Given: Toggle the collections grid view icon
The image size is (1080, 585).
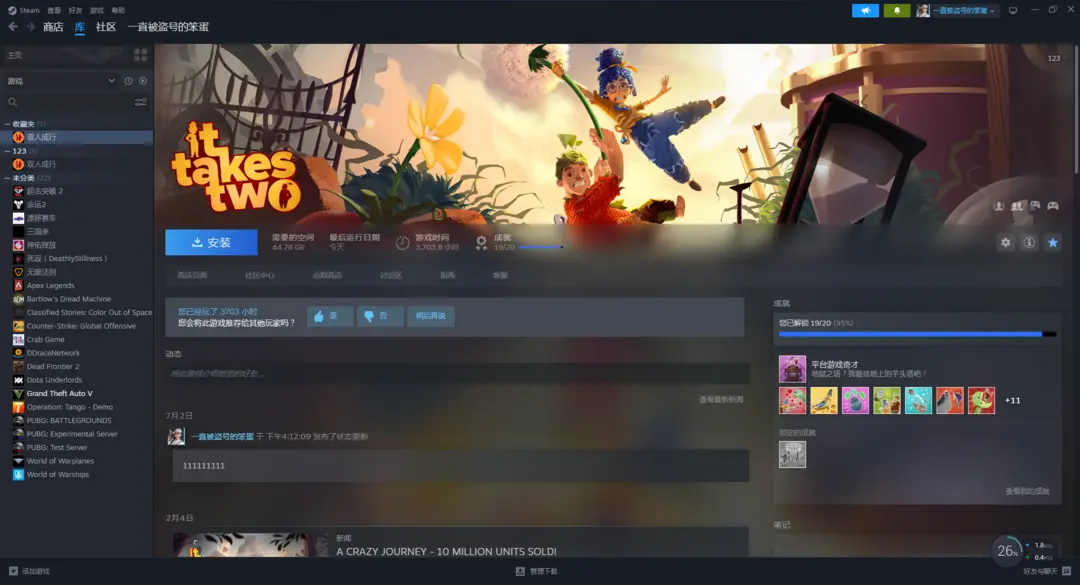Looking at the screenshot, I should (141, 54).
